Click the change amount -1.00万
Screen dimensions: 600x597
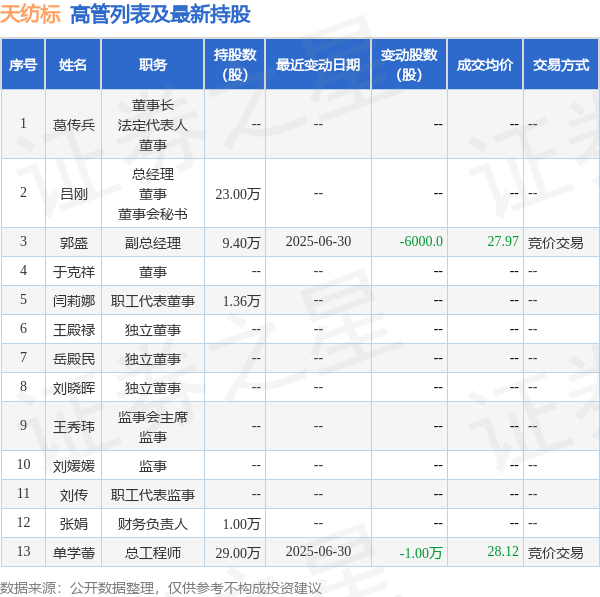(x=421, y=553)
